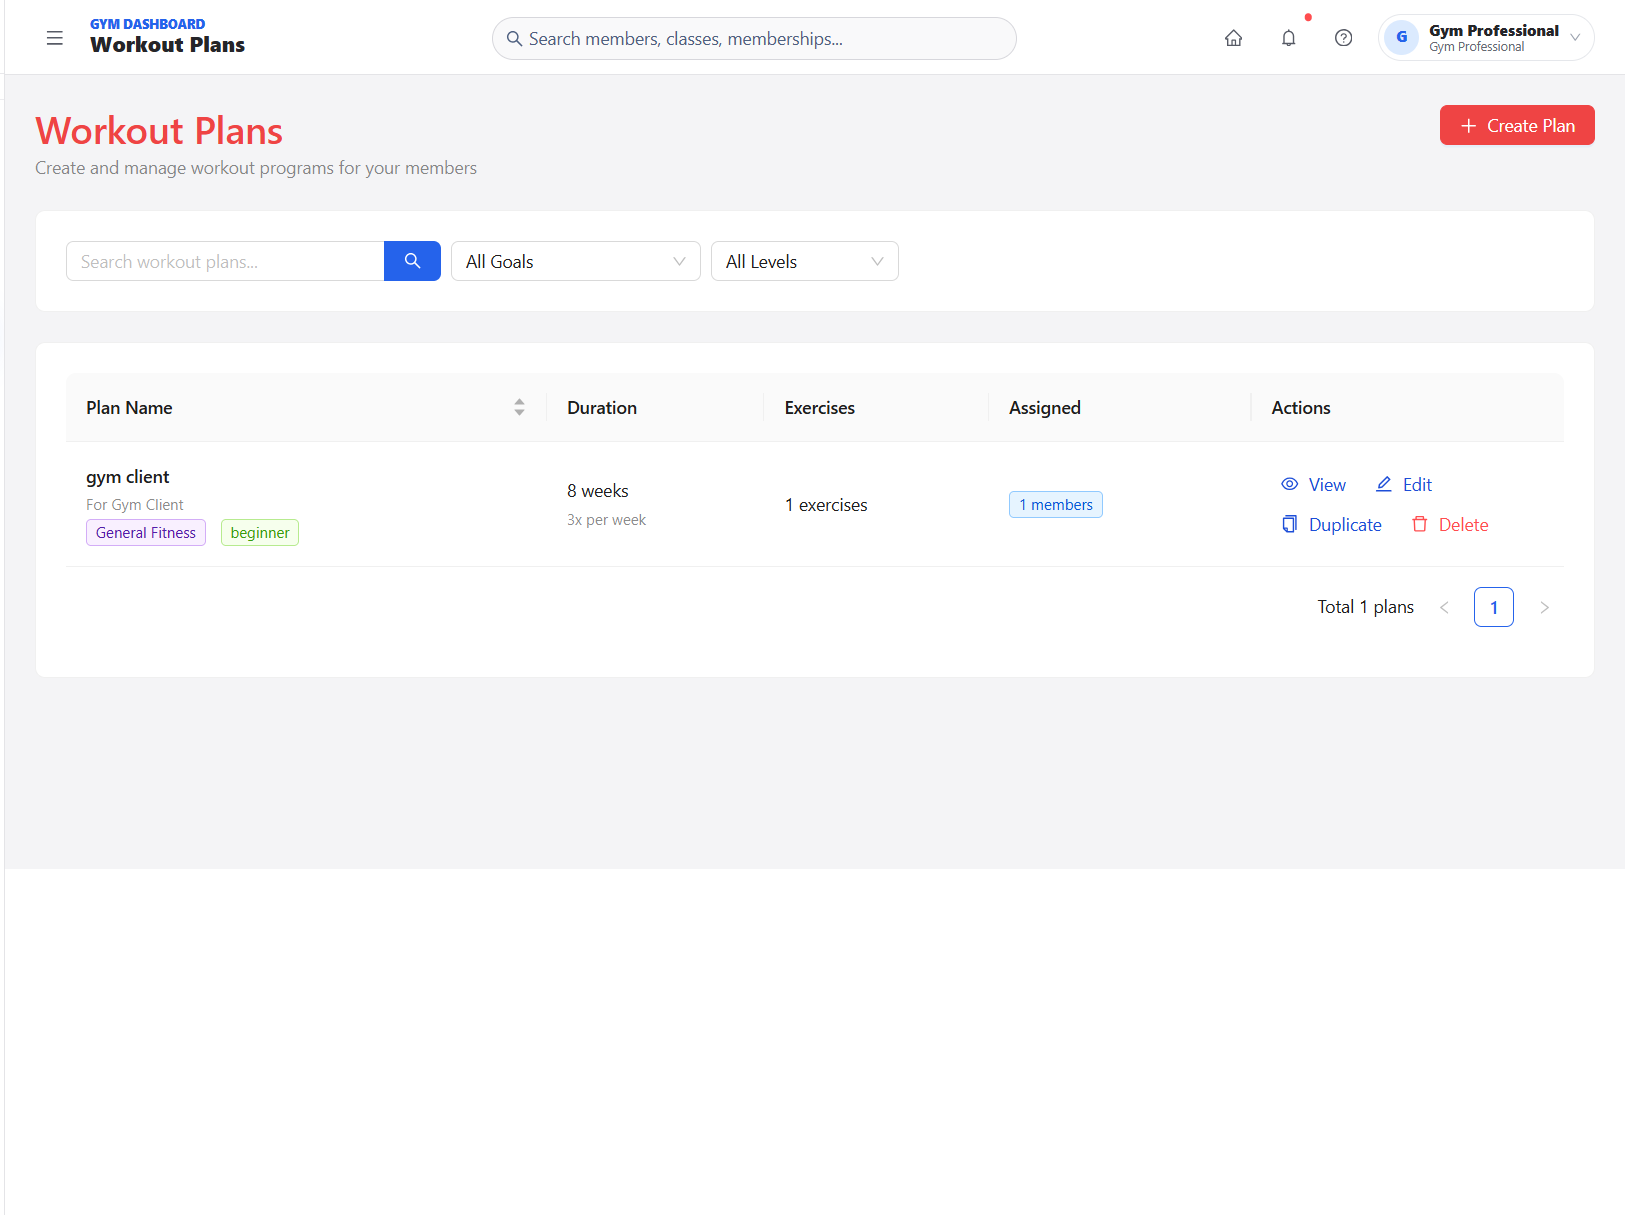Click the For Gym Client description
The height and width of the screenshot is (1215, 1625).
[x=135, y=505]
